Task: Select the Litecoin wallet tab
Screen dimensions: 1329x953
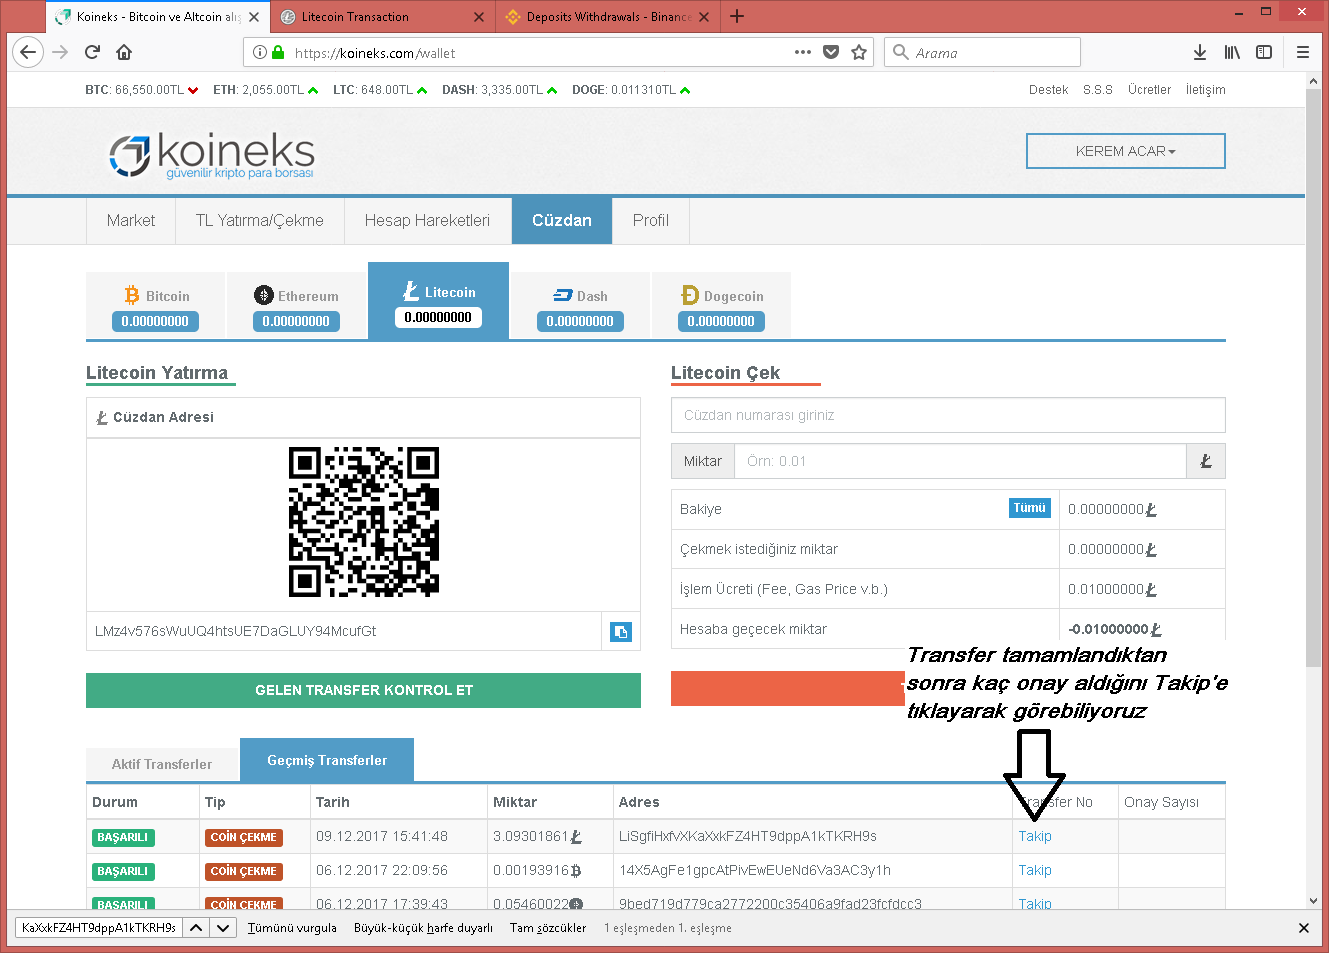Action: point(438,302)
